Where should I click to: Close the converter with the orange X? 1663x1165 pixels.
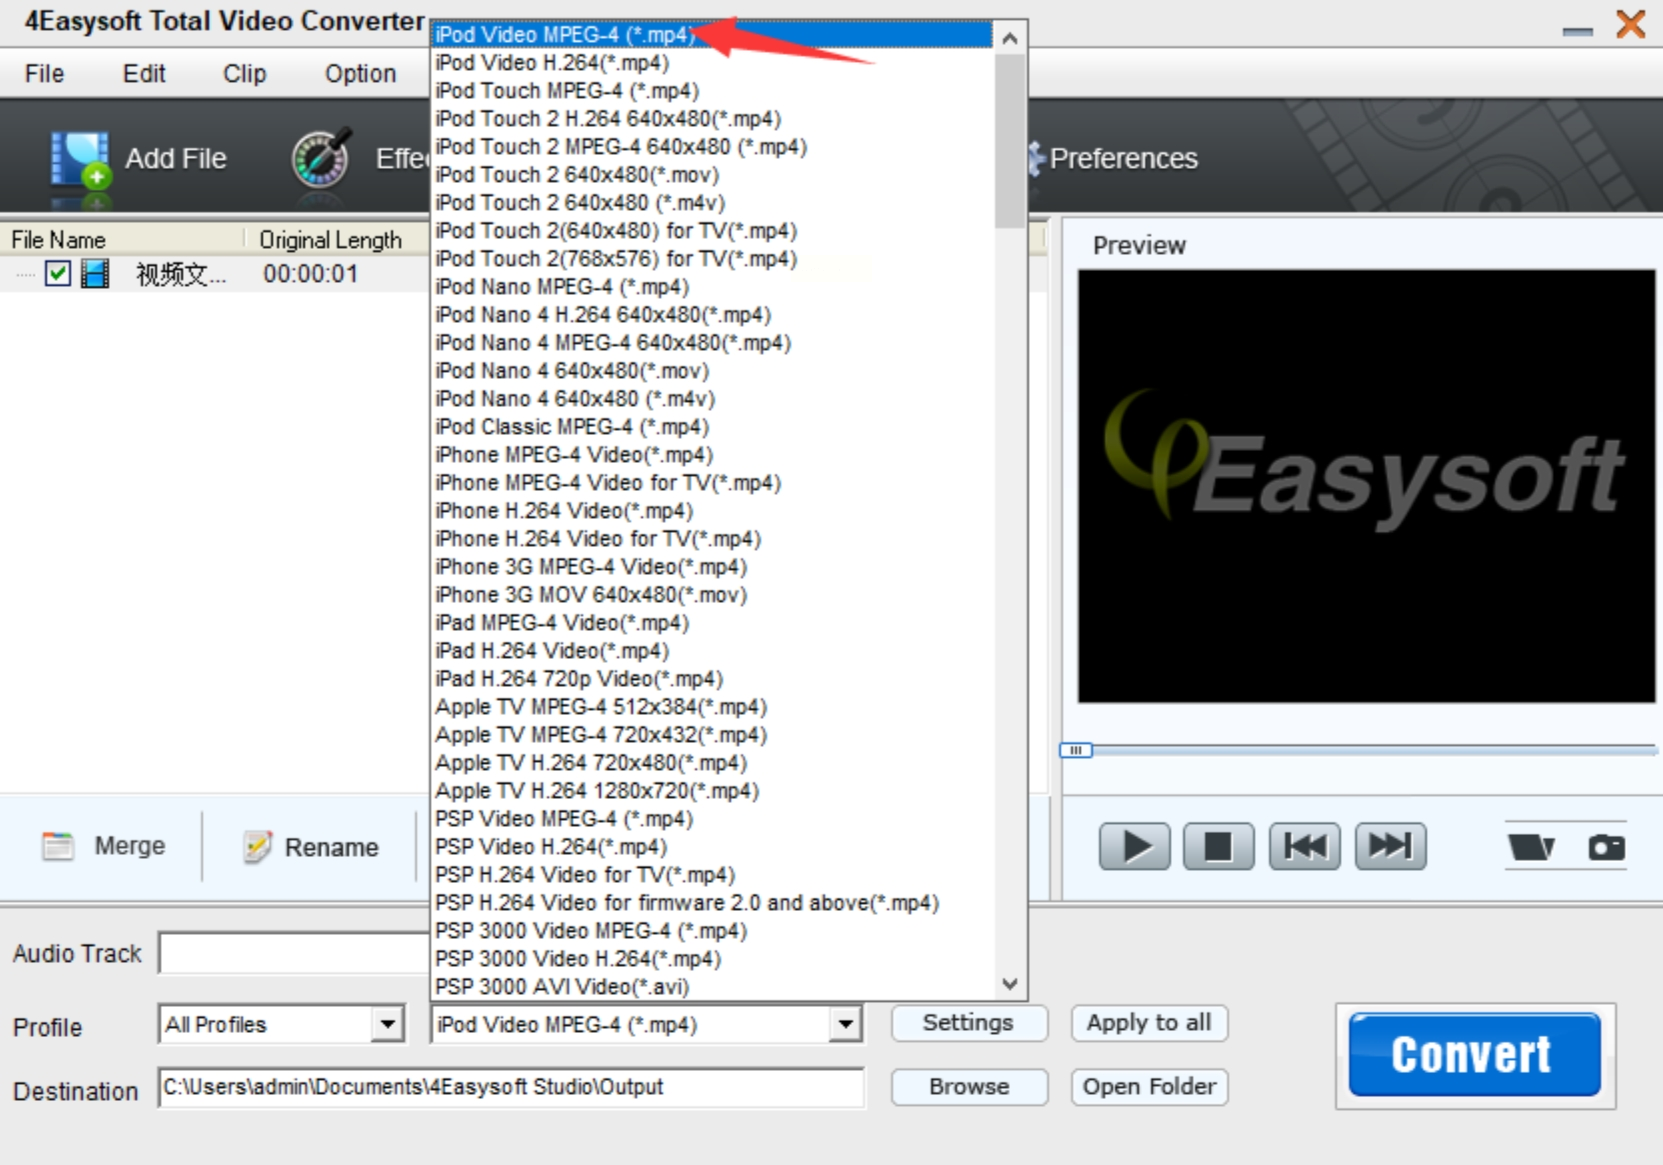1630,23
